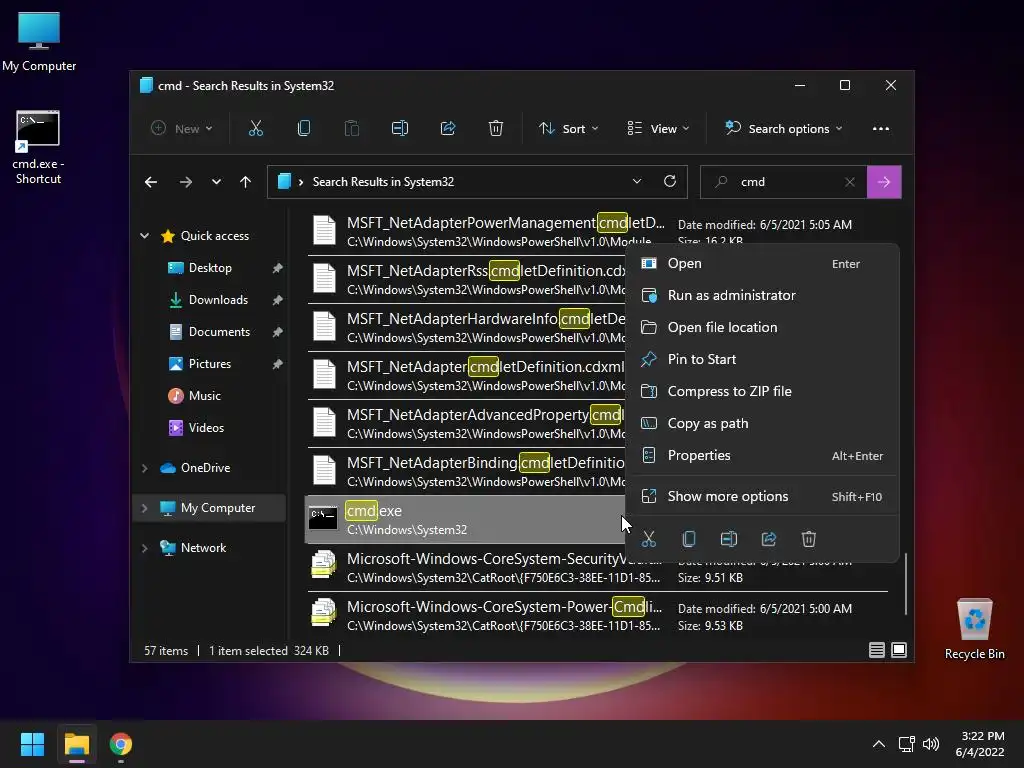Go up one folder level

(245, 182)
